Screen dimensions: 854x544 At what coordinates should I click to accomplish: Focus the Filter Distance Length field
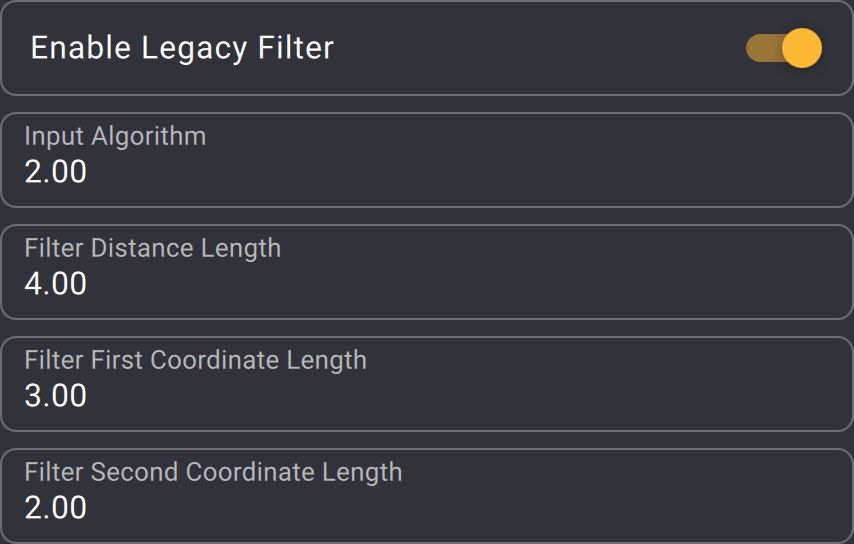tap(426, 272)
